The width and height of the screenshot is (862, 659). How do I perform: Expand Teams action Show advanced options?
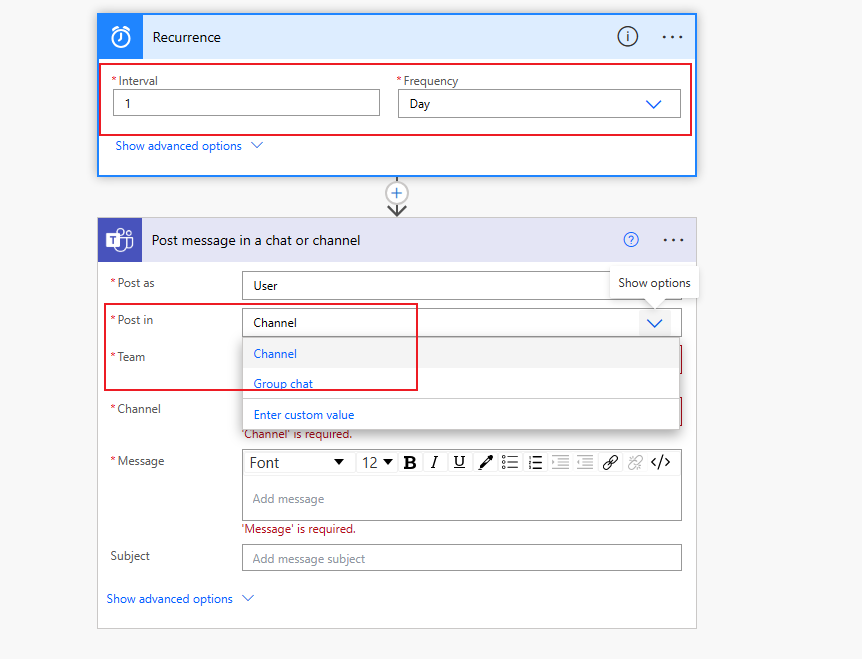(180, 599)
